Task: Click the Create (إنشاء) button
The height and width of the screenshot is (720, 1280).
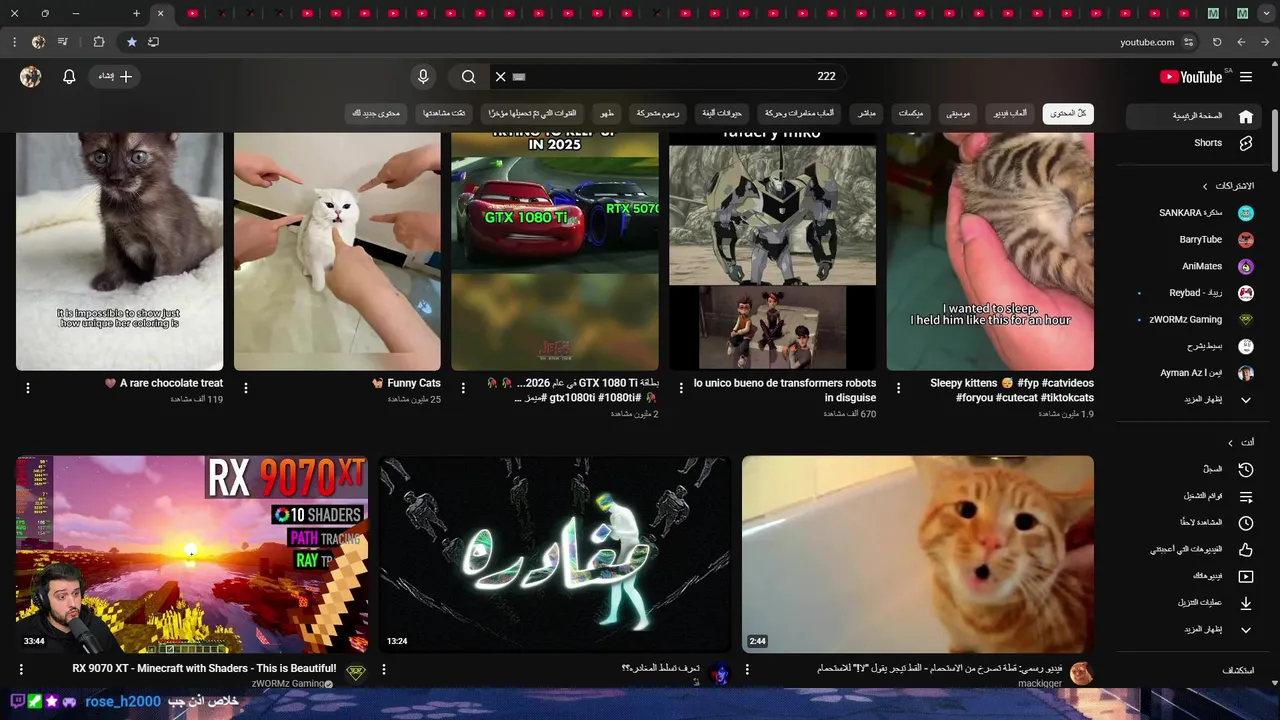Action: click(115, 77)
